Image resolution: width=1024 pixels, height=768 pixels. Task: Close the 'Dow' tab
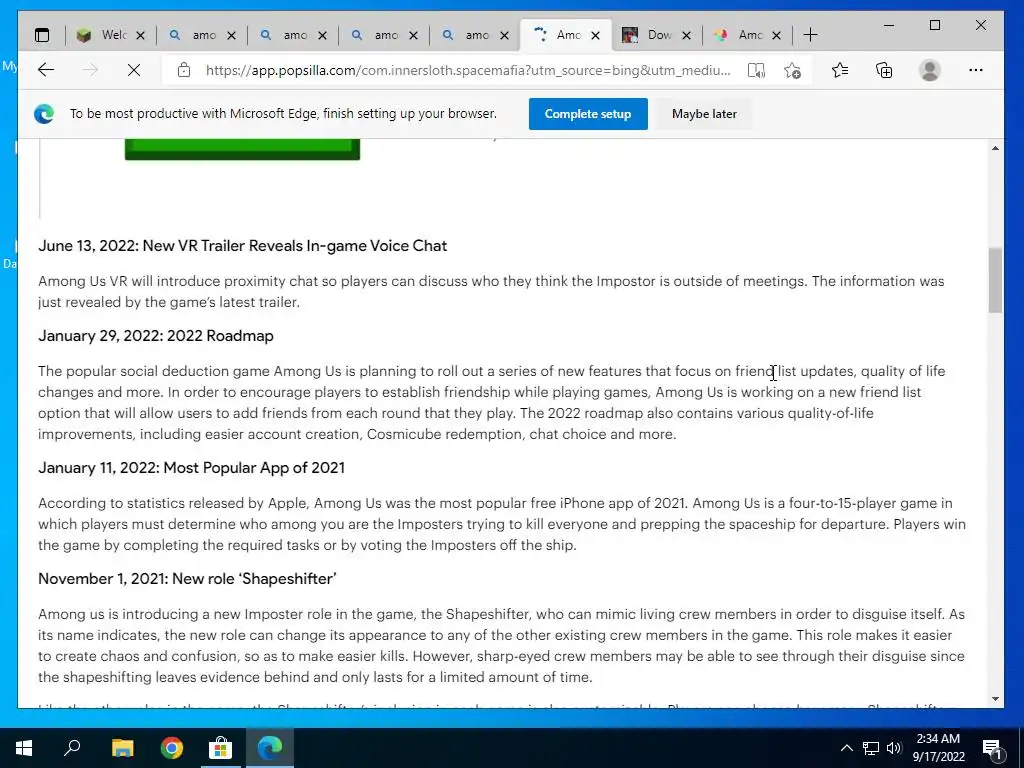click(686, 35)
